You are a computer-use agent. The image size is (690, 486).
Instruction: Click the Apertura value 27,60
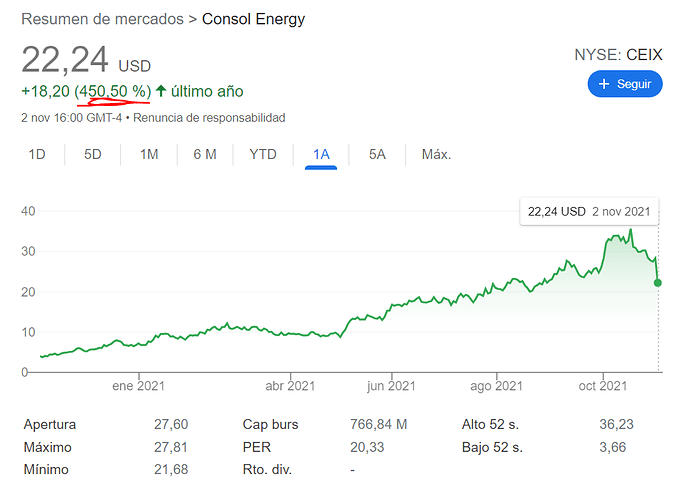(171, 424)
